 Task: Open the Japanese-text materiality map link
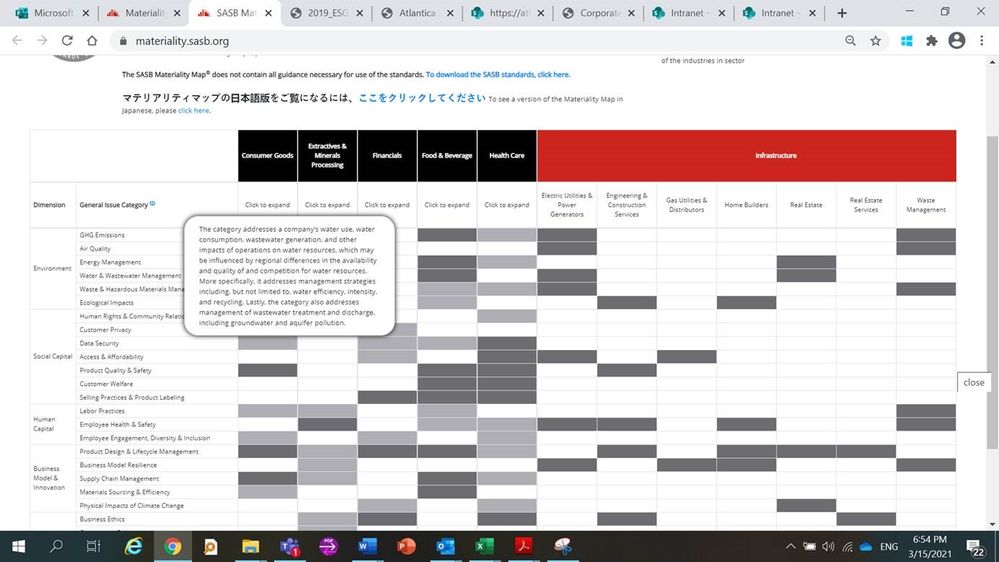coord(422,98)
